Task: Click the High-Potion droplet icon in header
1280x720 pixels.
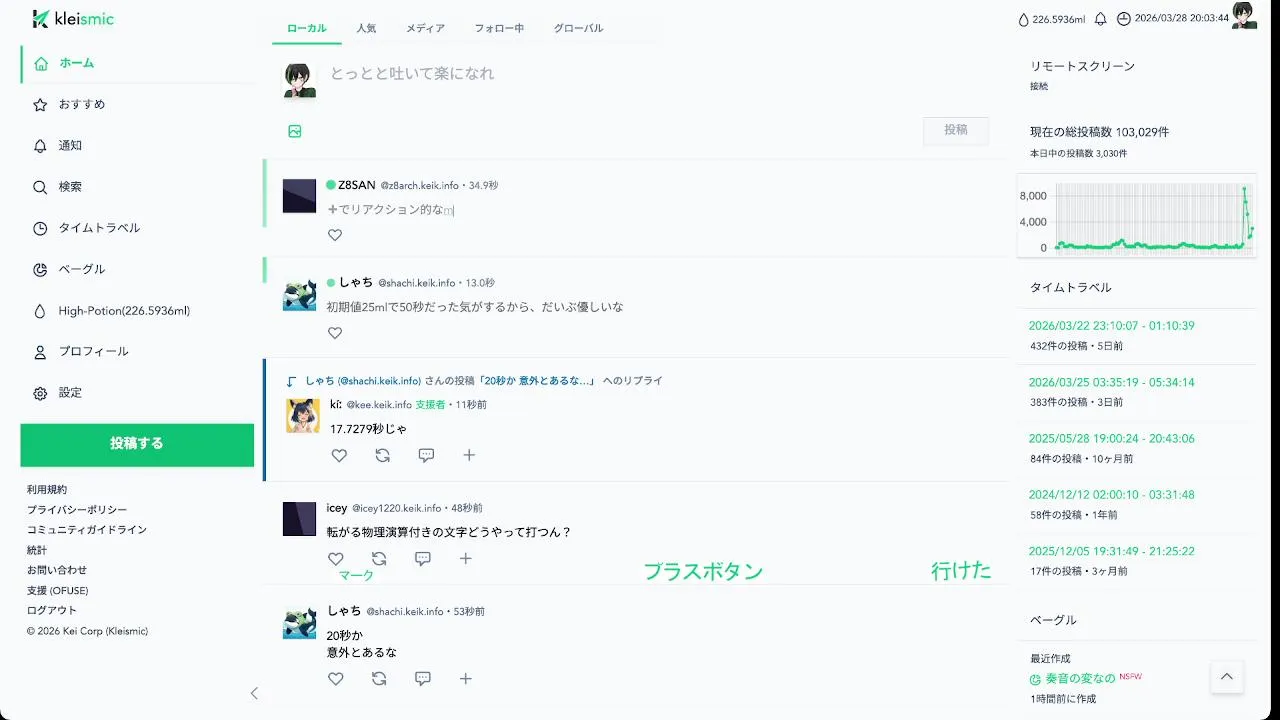Action: (1023, 19)
